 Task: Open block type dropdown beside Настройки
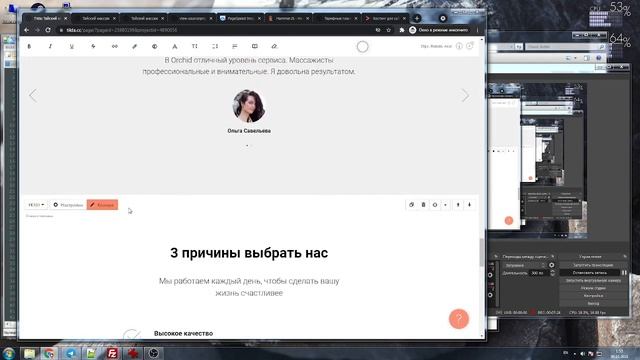click(x=36, y=205)
